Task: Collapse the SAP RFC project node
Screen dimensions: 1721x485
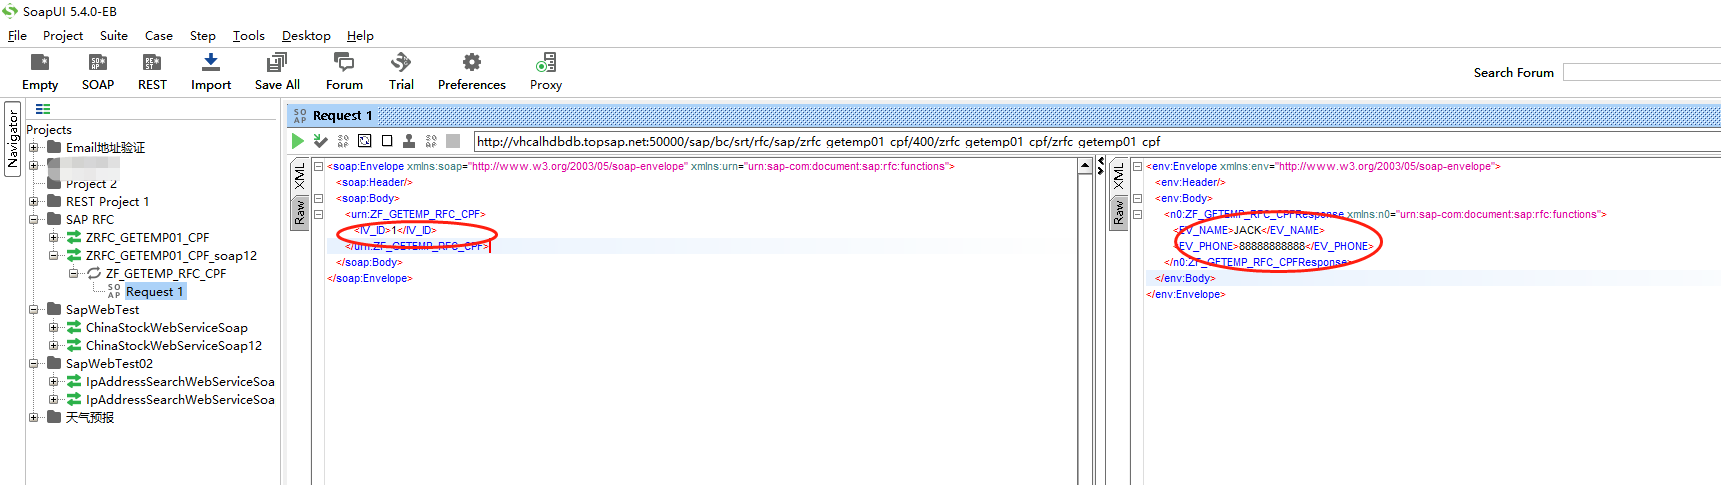Action: coord(33,219)
